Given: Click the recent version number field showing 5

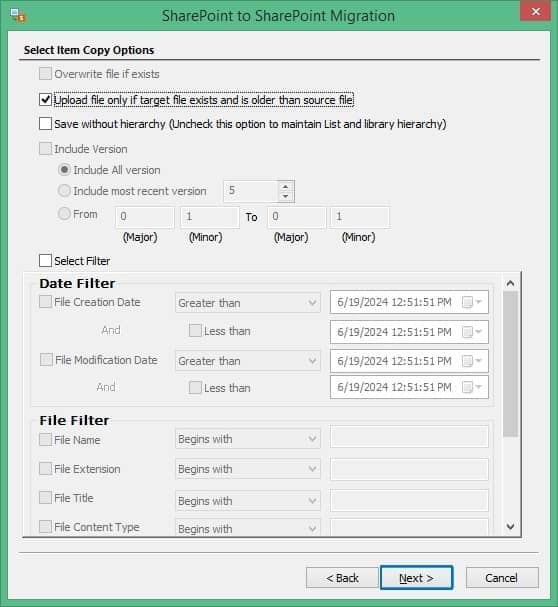Looking at the screenshot, I should pyautogui.click(x=251, y=191).
